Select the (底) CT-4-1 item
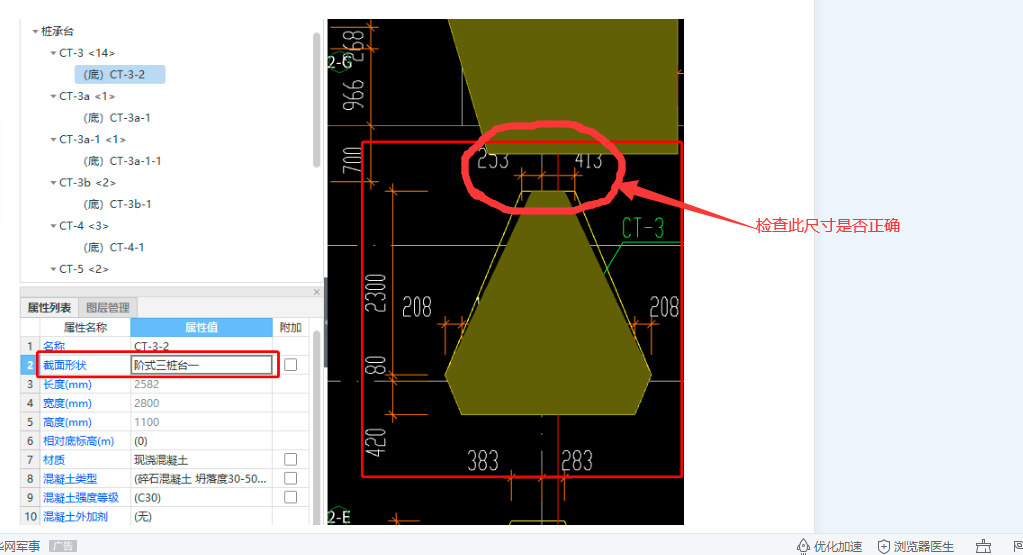Screen dimensions: 1023x555 point(114,247)
